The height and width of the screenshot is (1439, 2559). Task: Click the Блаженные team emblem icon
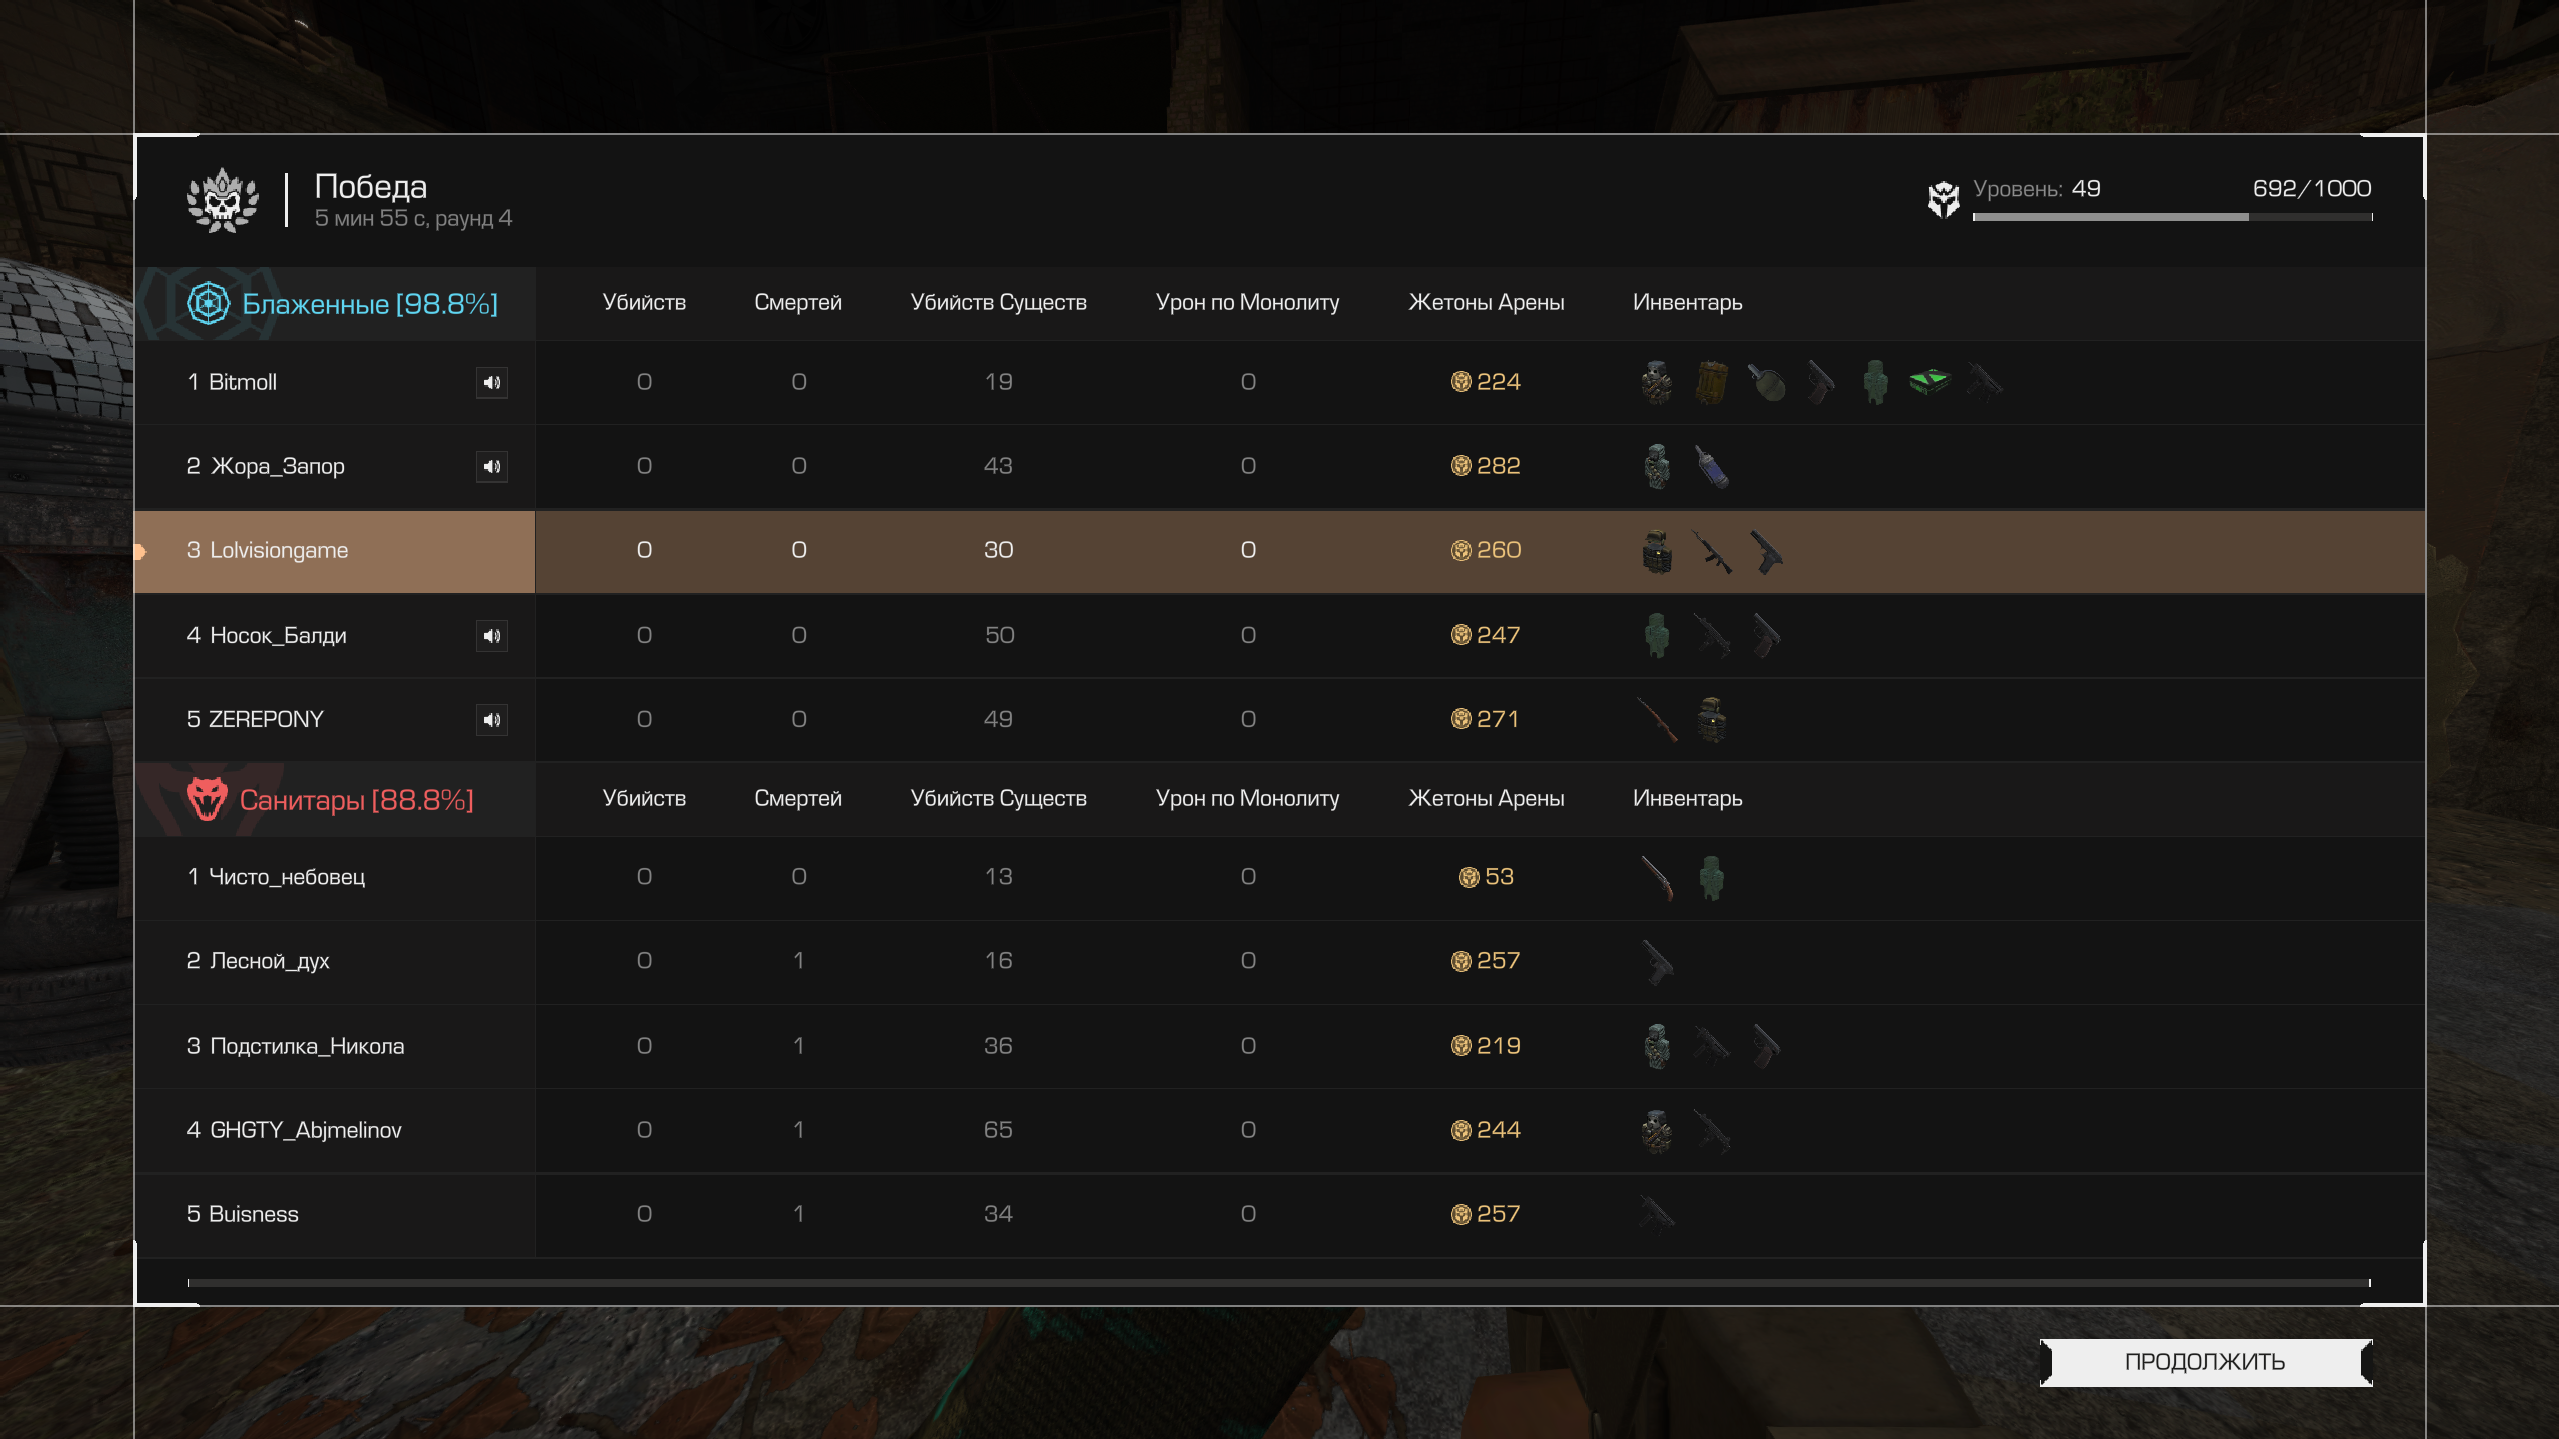coord(208,303)
